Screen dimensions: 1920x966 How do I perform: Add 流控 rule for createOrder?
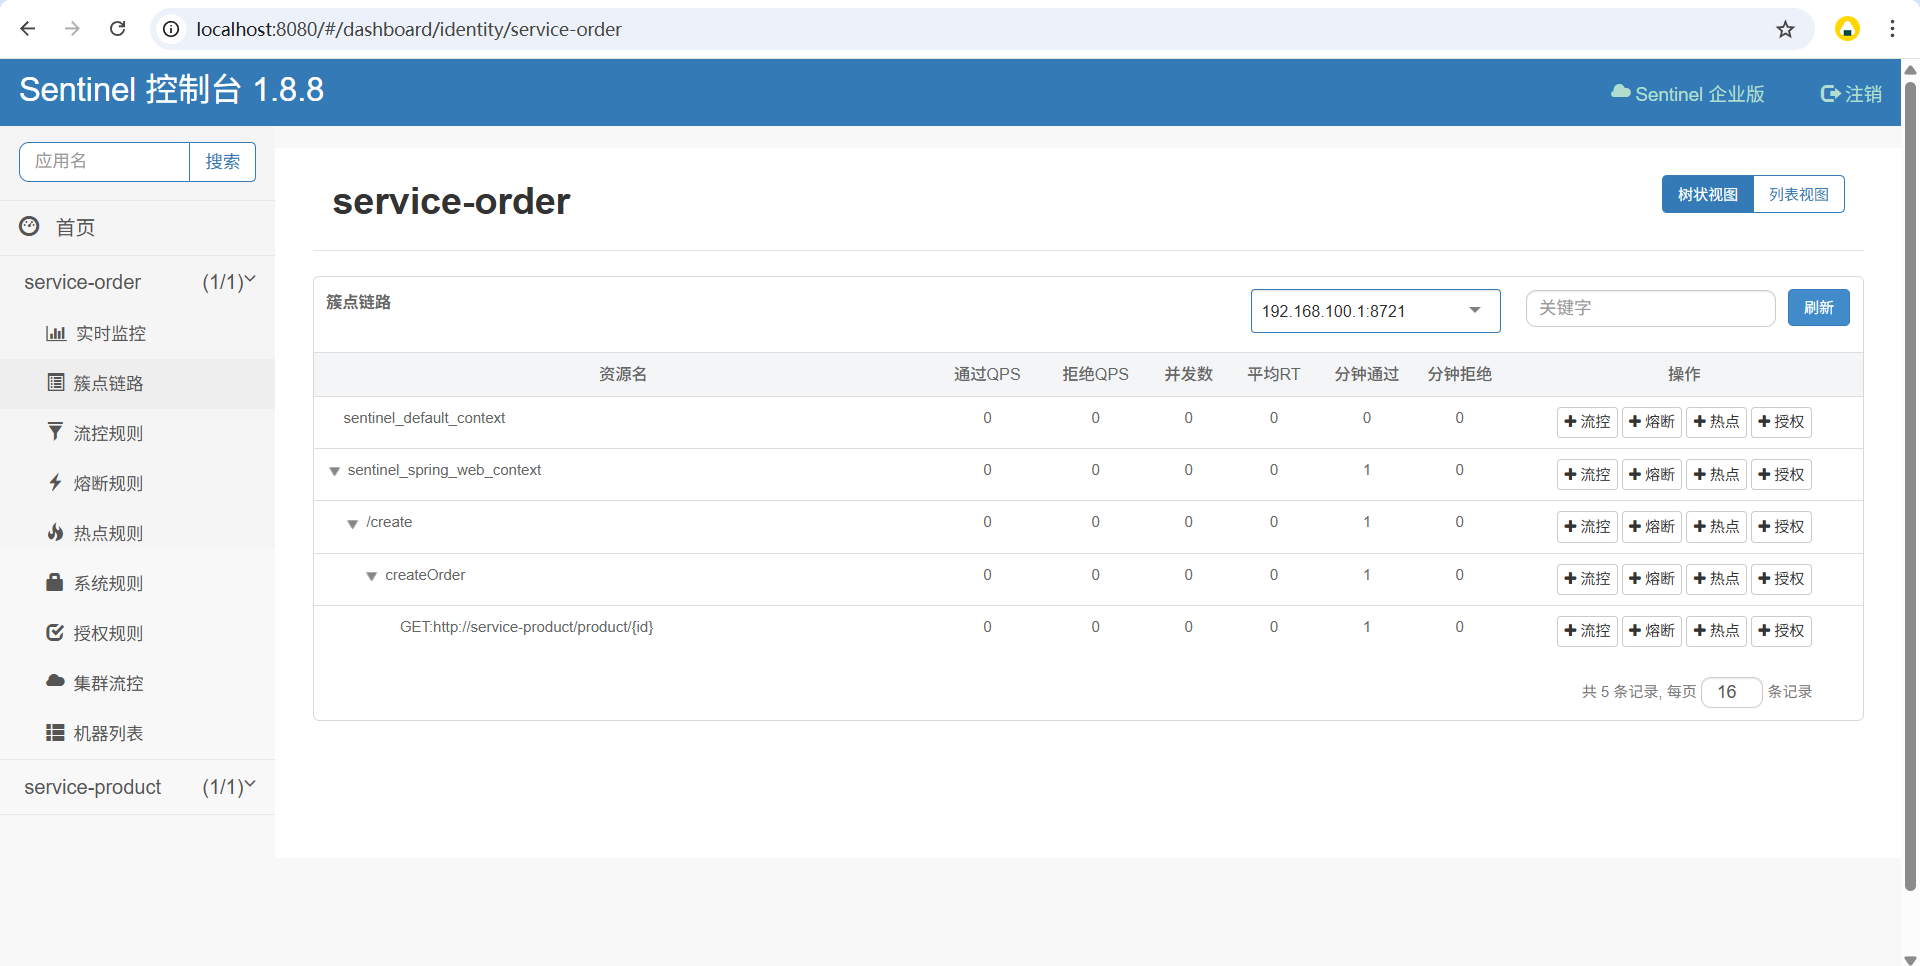1587,579
